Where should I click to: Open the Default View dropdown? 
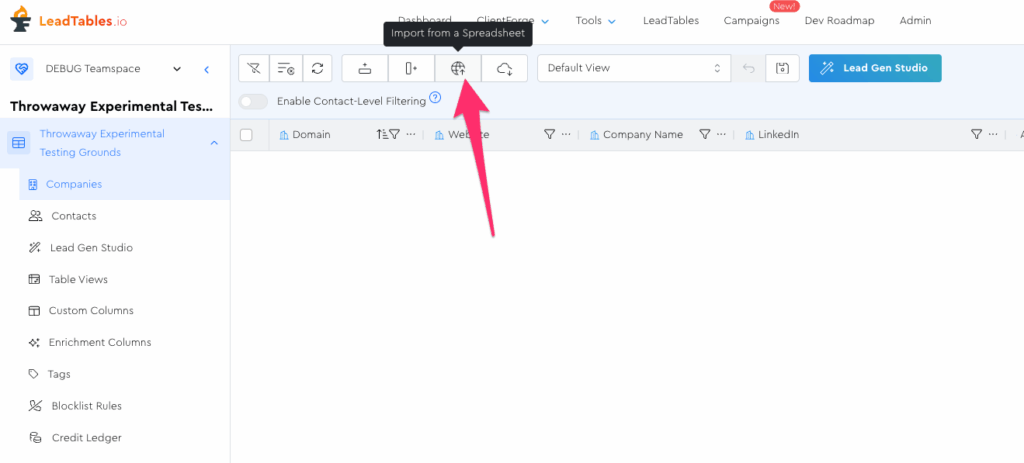pos(633,68)
